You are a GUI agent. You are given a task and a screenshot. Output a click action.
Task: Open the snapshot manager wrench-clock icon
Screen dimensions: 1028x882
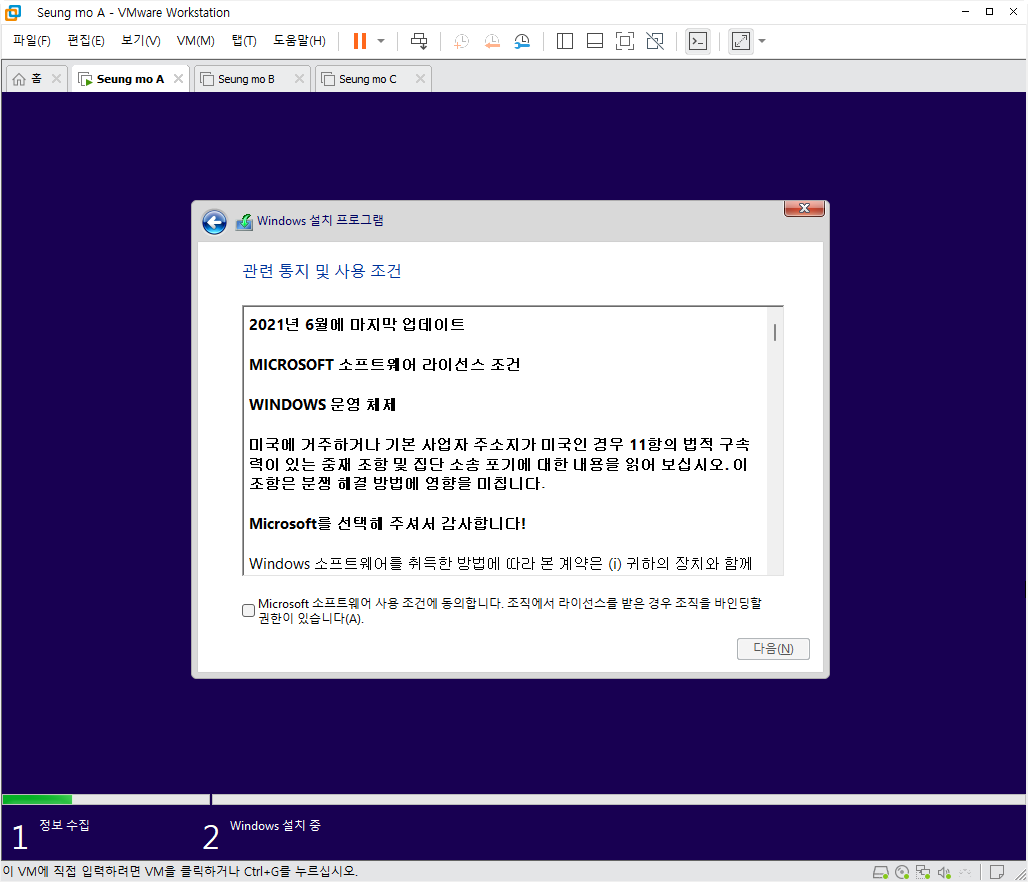click(523, 41)
